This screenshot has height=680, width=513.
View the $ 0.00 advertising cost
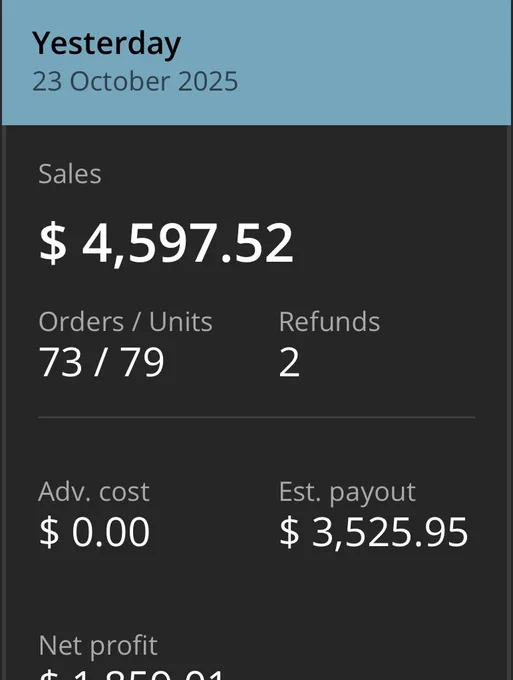[x=94, y=532]
